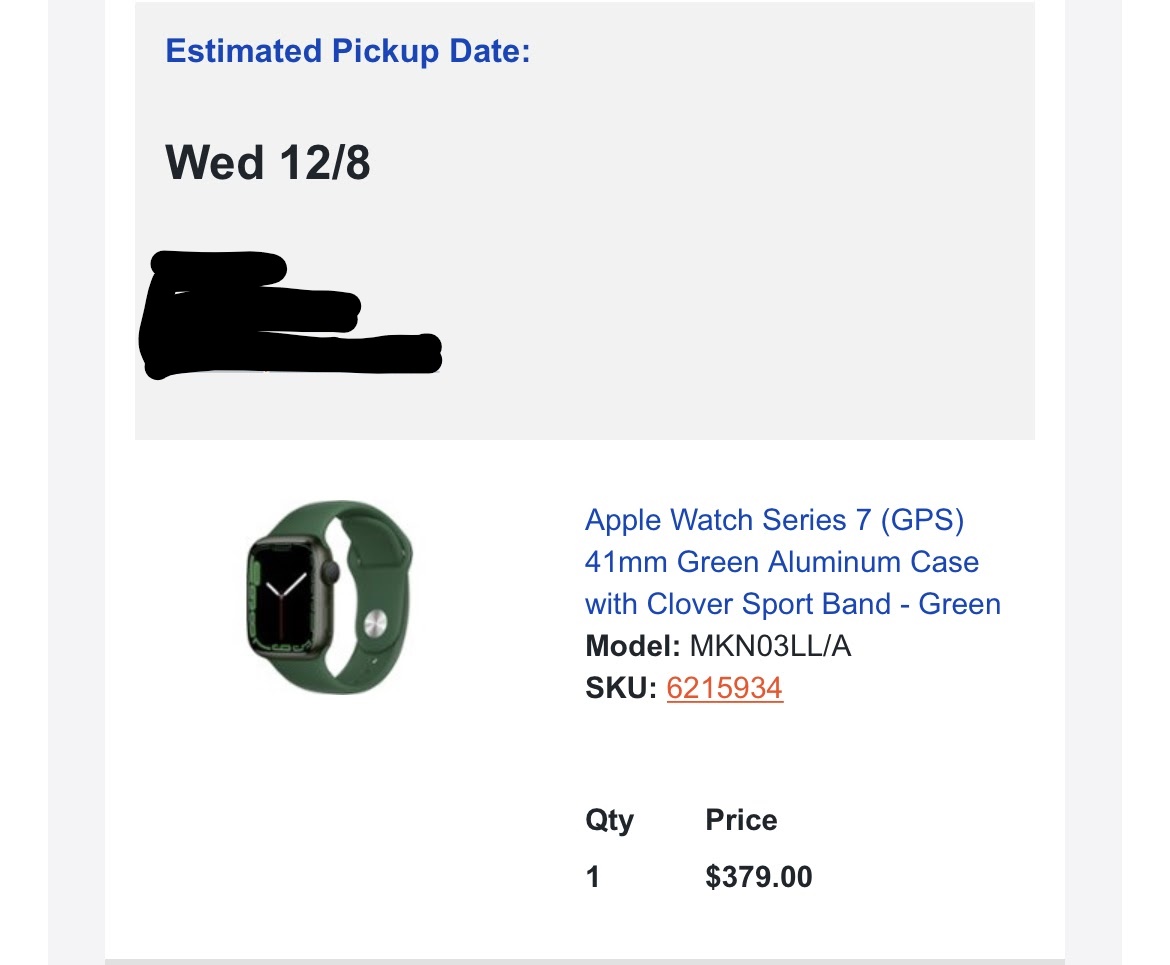This screenshot has height=965, width=1170.
Task: Click the bold Model label
Action: click(x=632, y=646)
